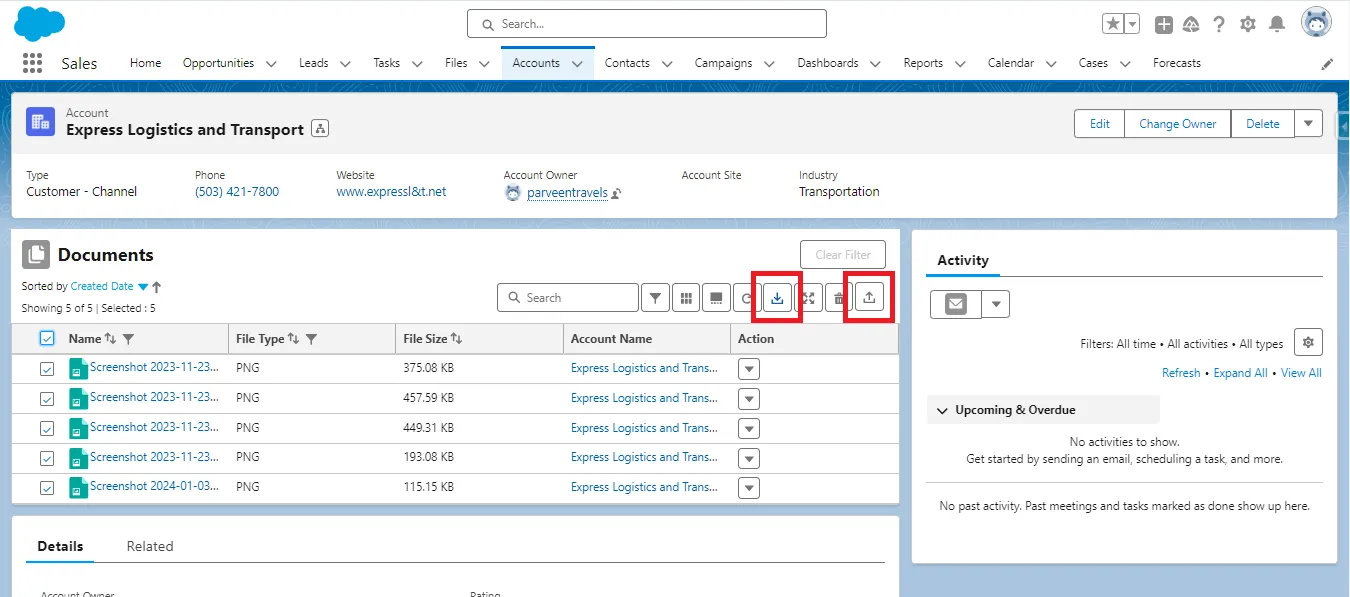Click the global Search bar at top
This screenshot has width=1350, height=597.
click(646, 23)
